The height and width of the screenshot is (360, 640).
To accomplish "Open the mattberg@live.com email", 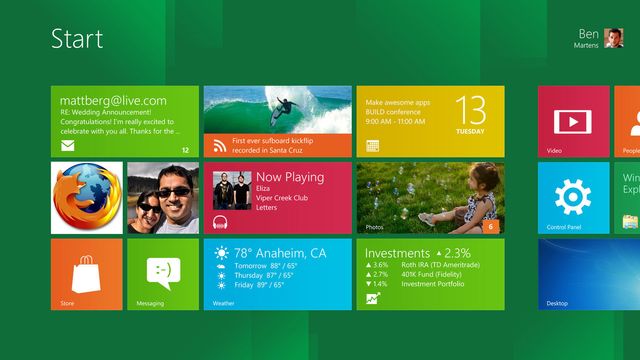I will (x=113, y=101).
